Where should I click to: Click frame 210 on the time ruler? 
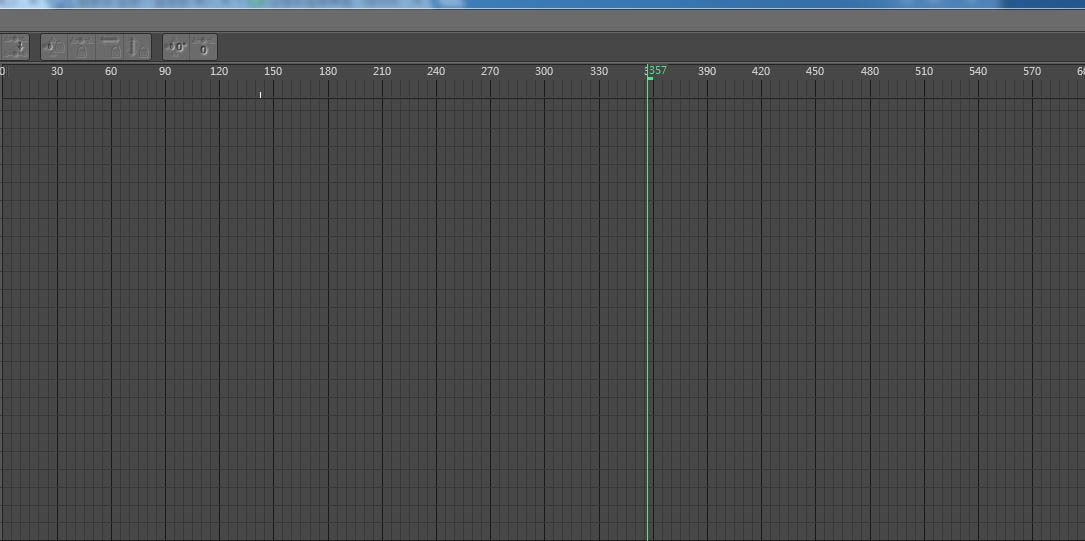(382, 71)
